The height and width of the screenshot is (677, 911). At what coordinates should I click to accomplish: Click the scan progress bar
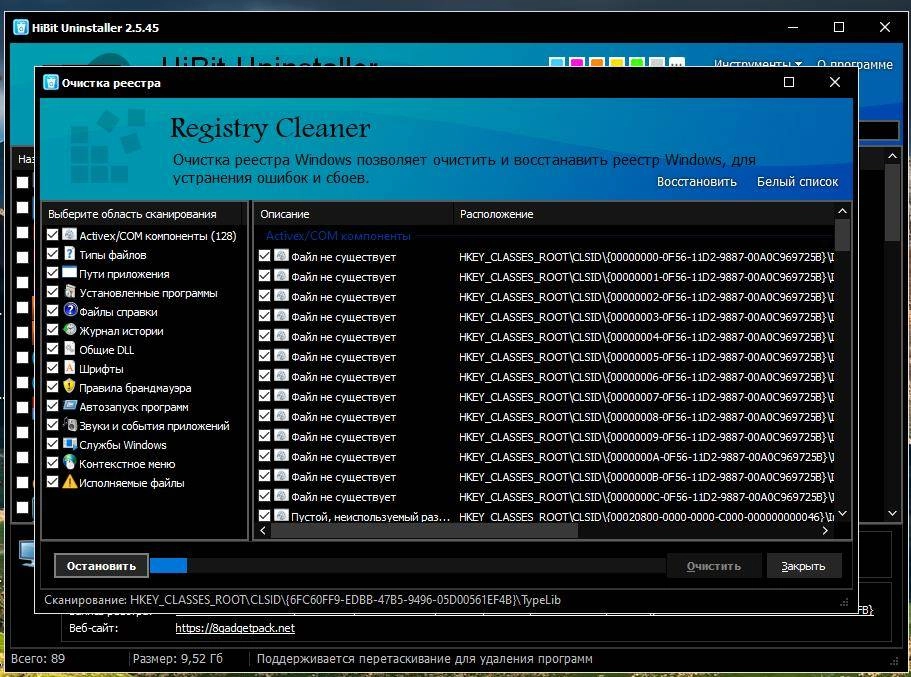[x=407, y=565]
